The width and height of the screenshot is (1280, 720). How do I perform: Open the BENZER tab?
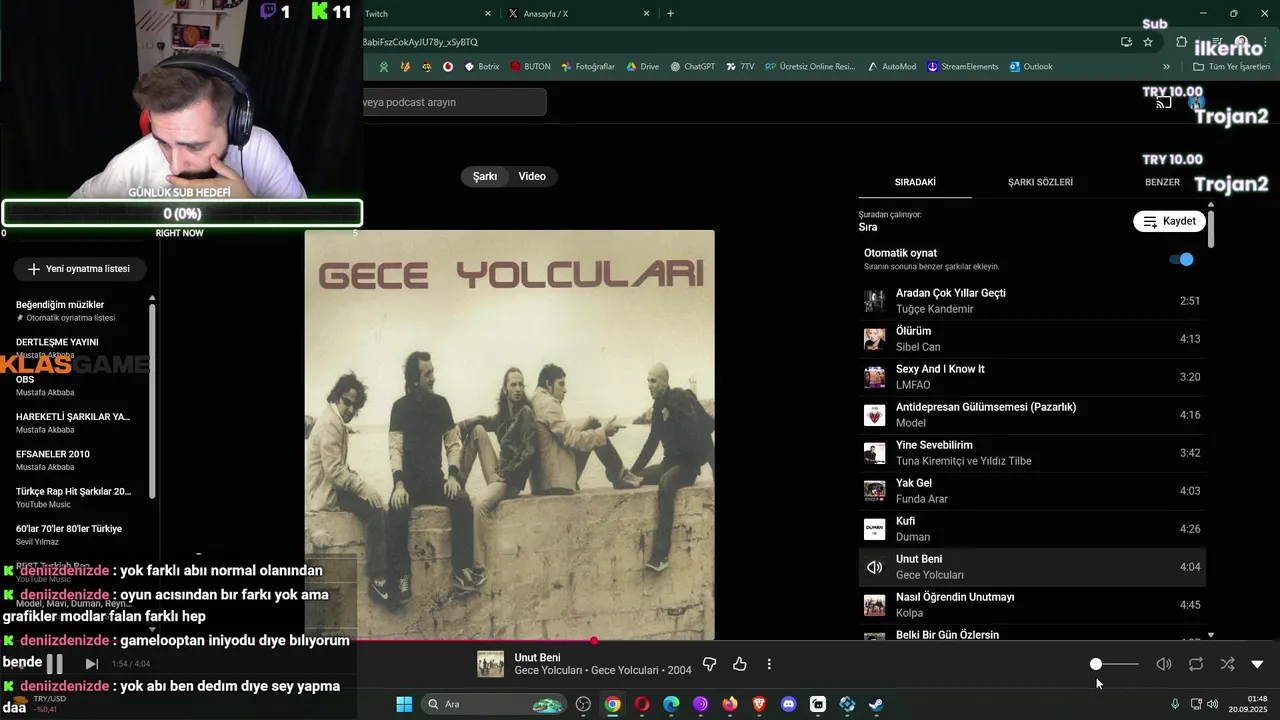coord(1162,182)
